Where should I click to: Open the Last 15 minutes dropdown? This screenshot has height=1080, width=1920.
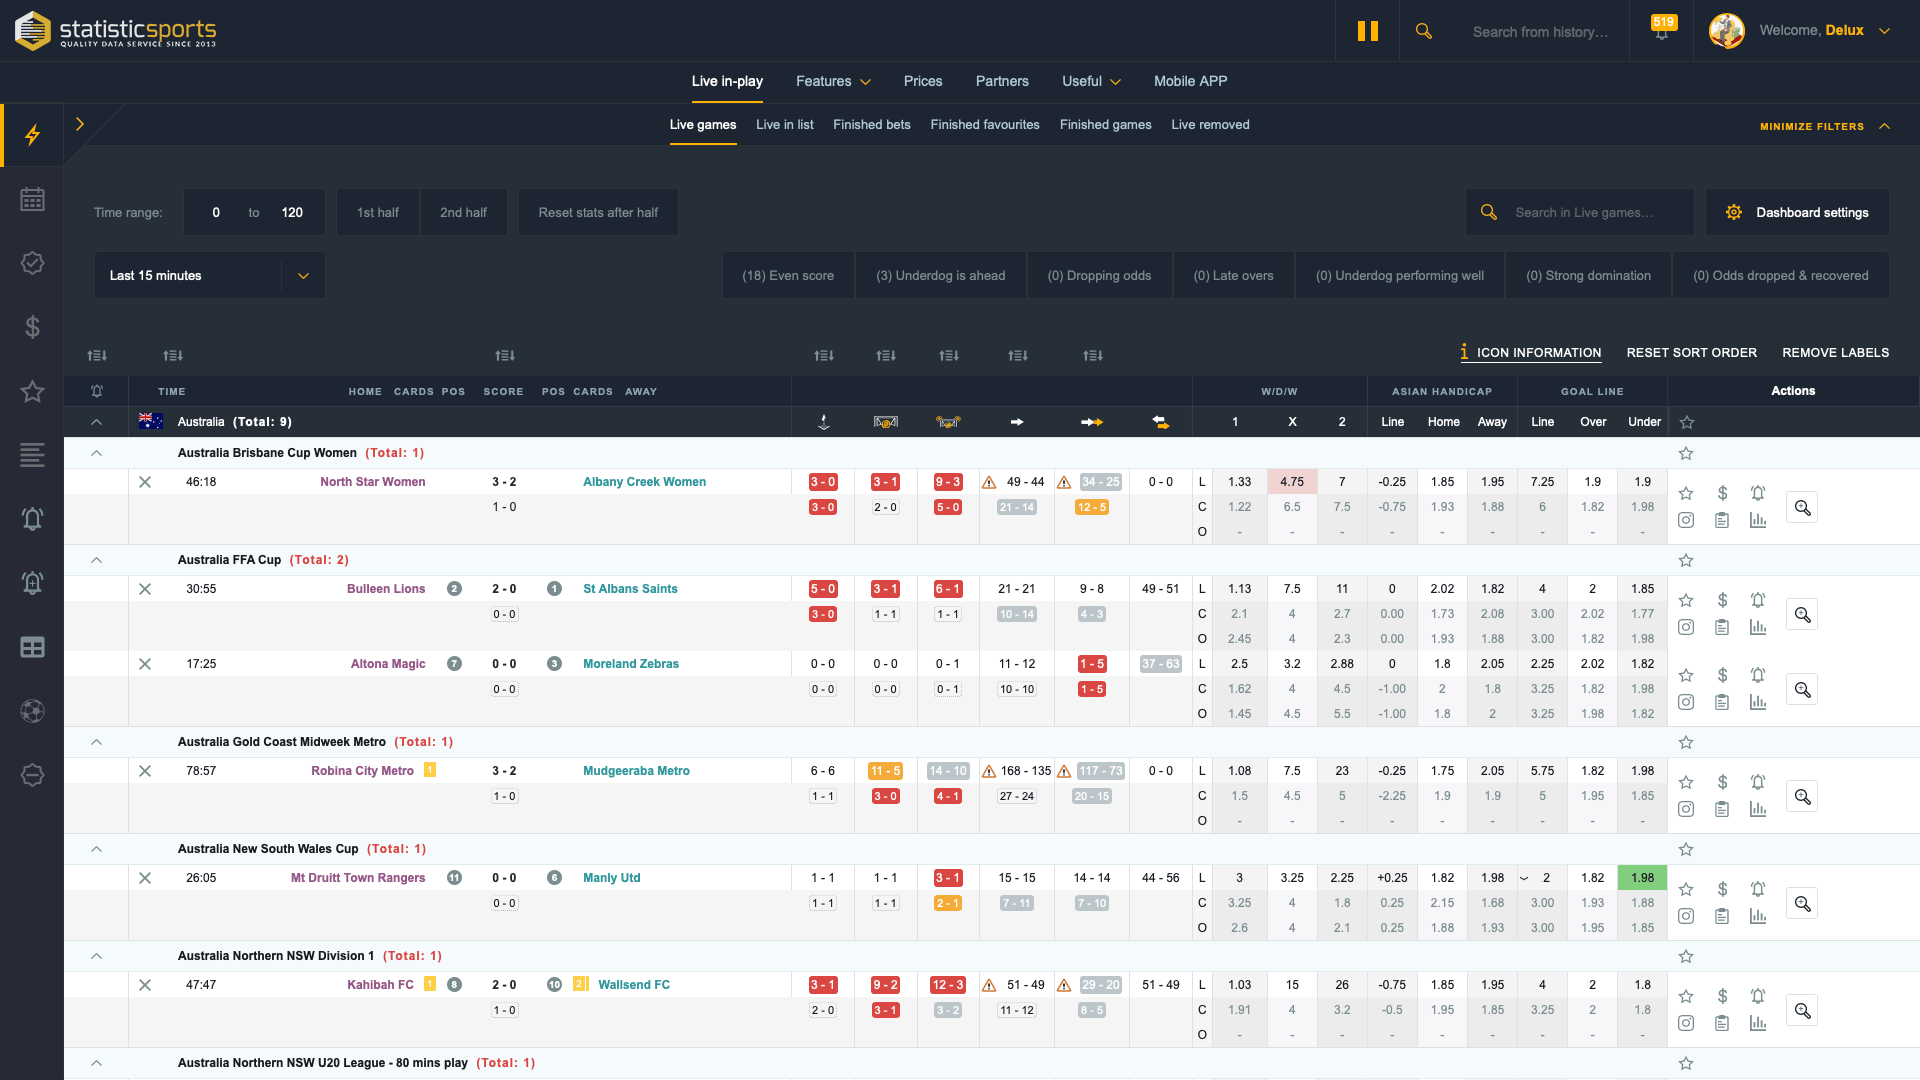coord(209,275)
